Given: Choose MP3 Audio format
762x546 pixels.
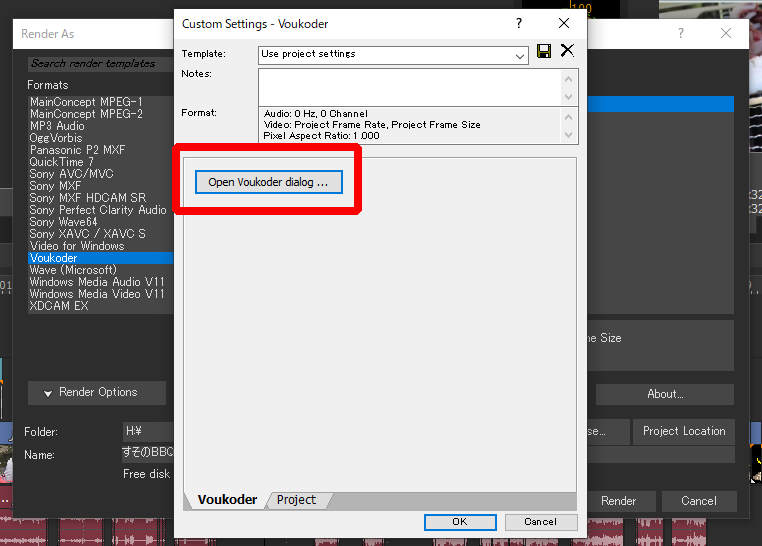Looking at the screenshot, I should (57, 126).
